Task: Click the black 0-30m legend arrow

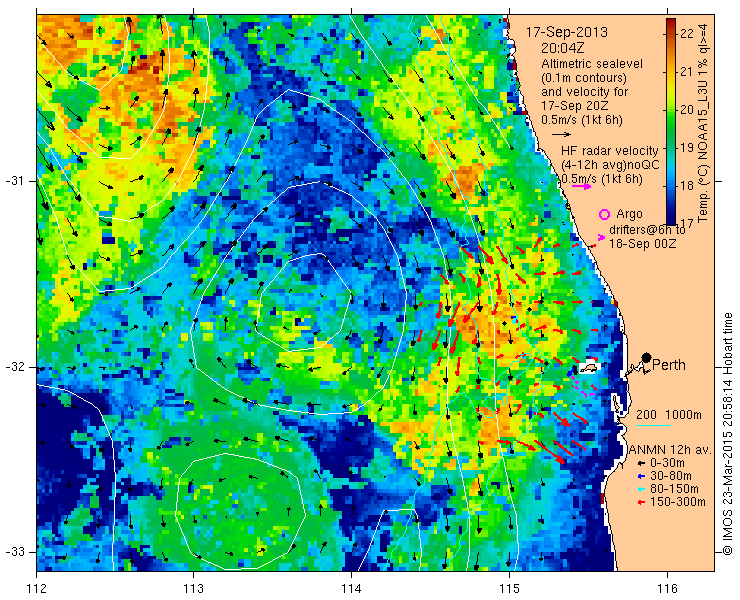Action: pyautogui.click(x=640, y=464)
